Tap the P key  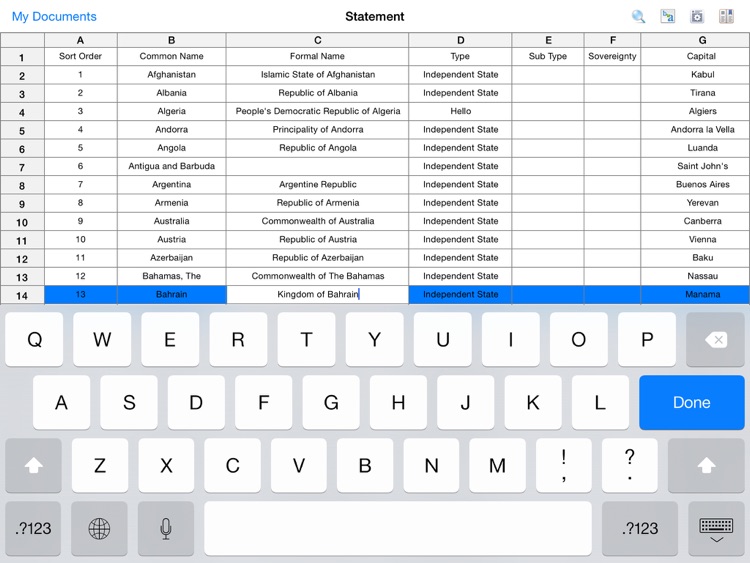(647, 340)
